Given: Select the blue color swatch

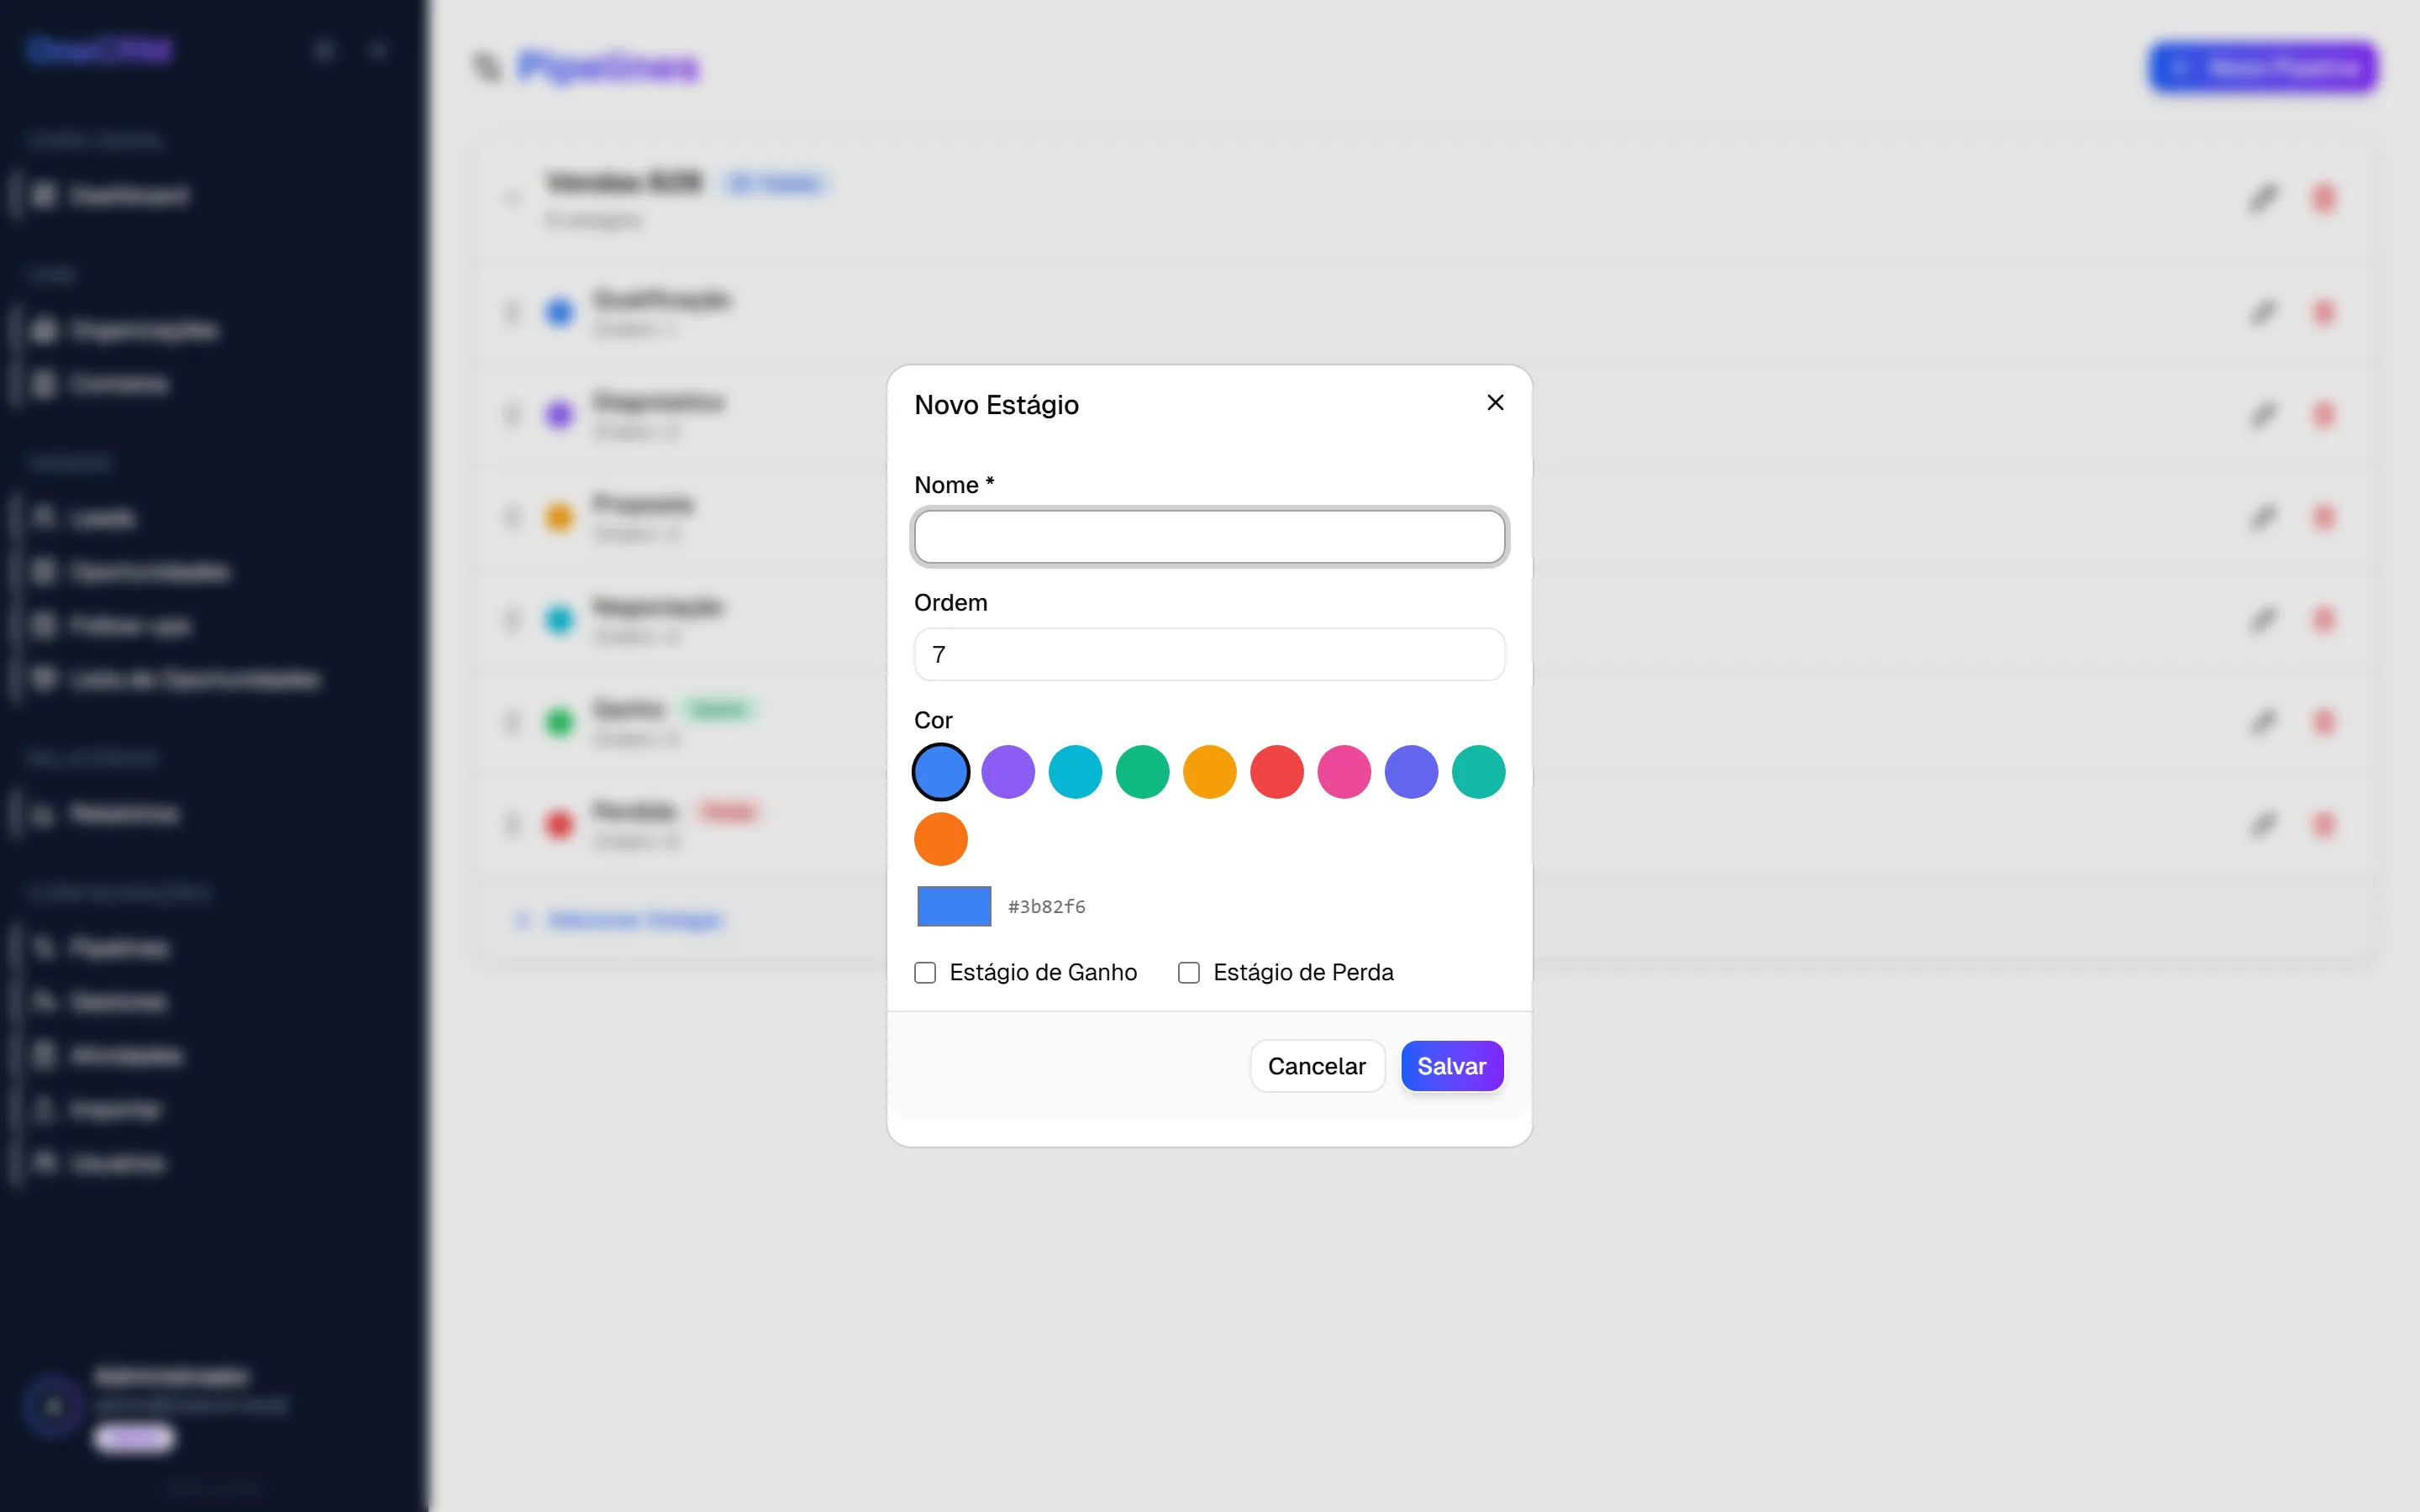Looking at the screenshot, I should 941,772.
